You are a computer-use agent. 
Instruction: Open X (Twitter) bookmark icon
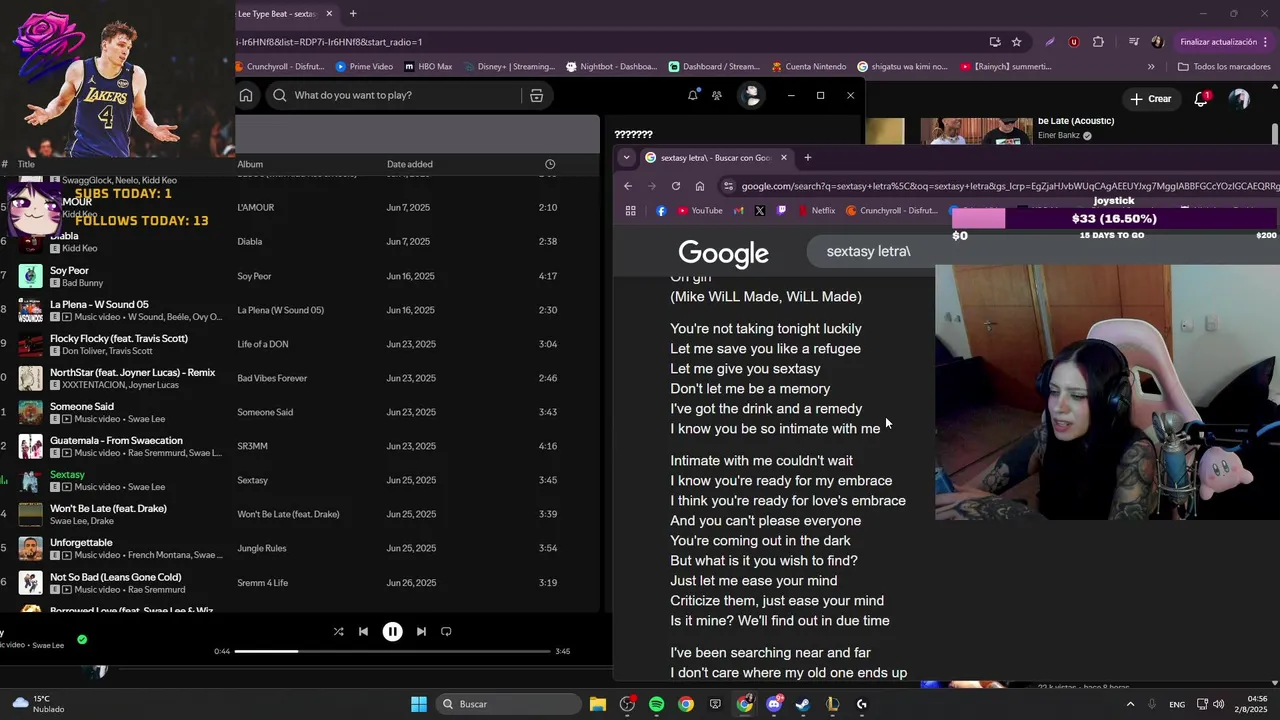coord(760,211)
